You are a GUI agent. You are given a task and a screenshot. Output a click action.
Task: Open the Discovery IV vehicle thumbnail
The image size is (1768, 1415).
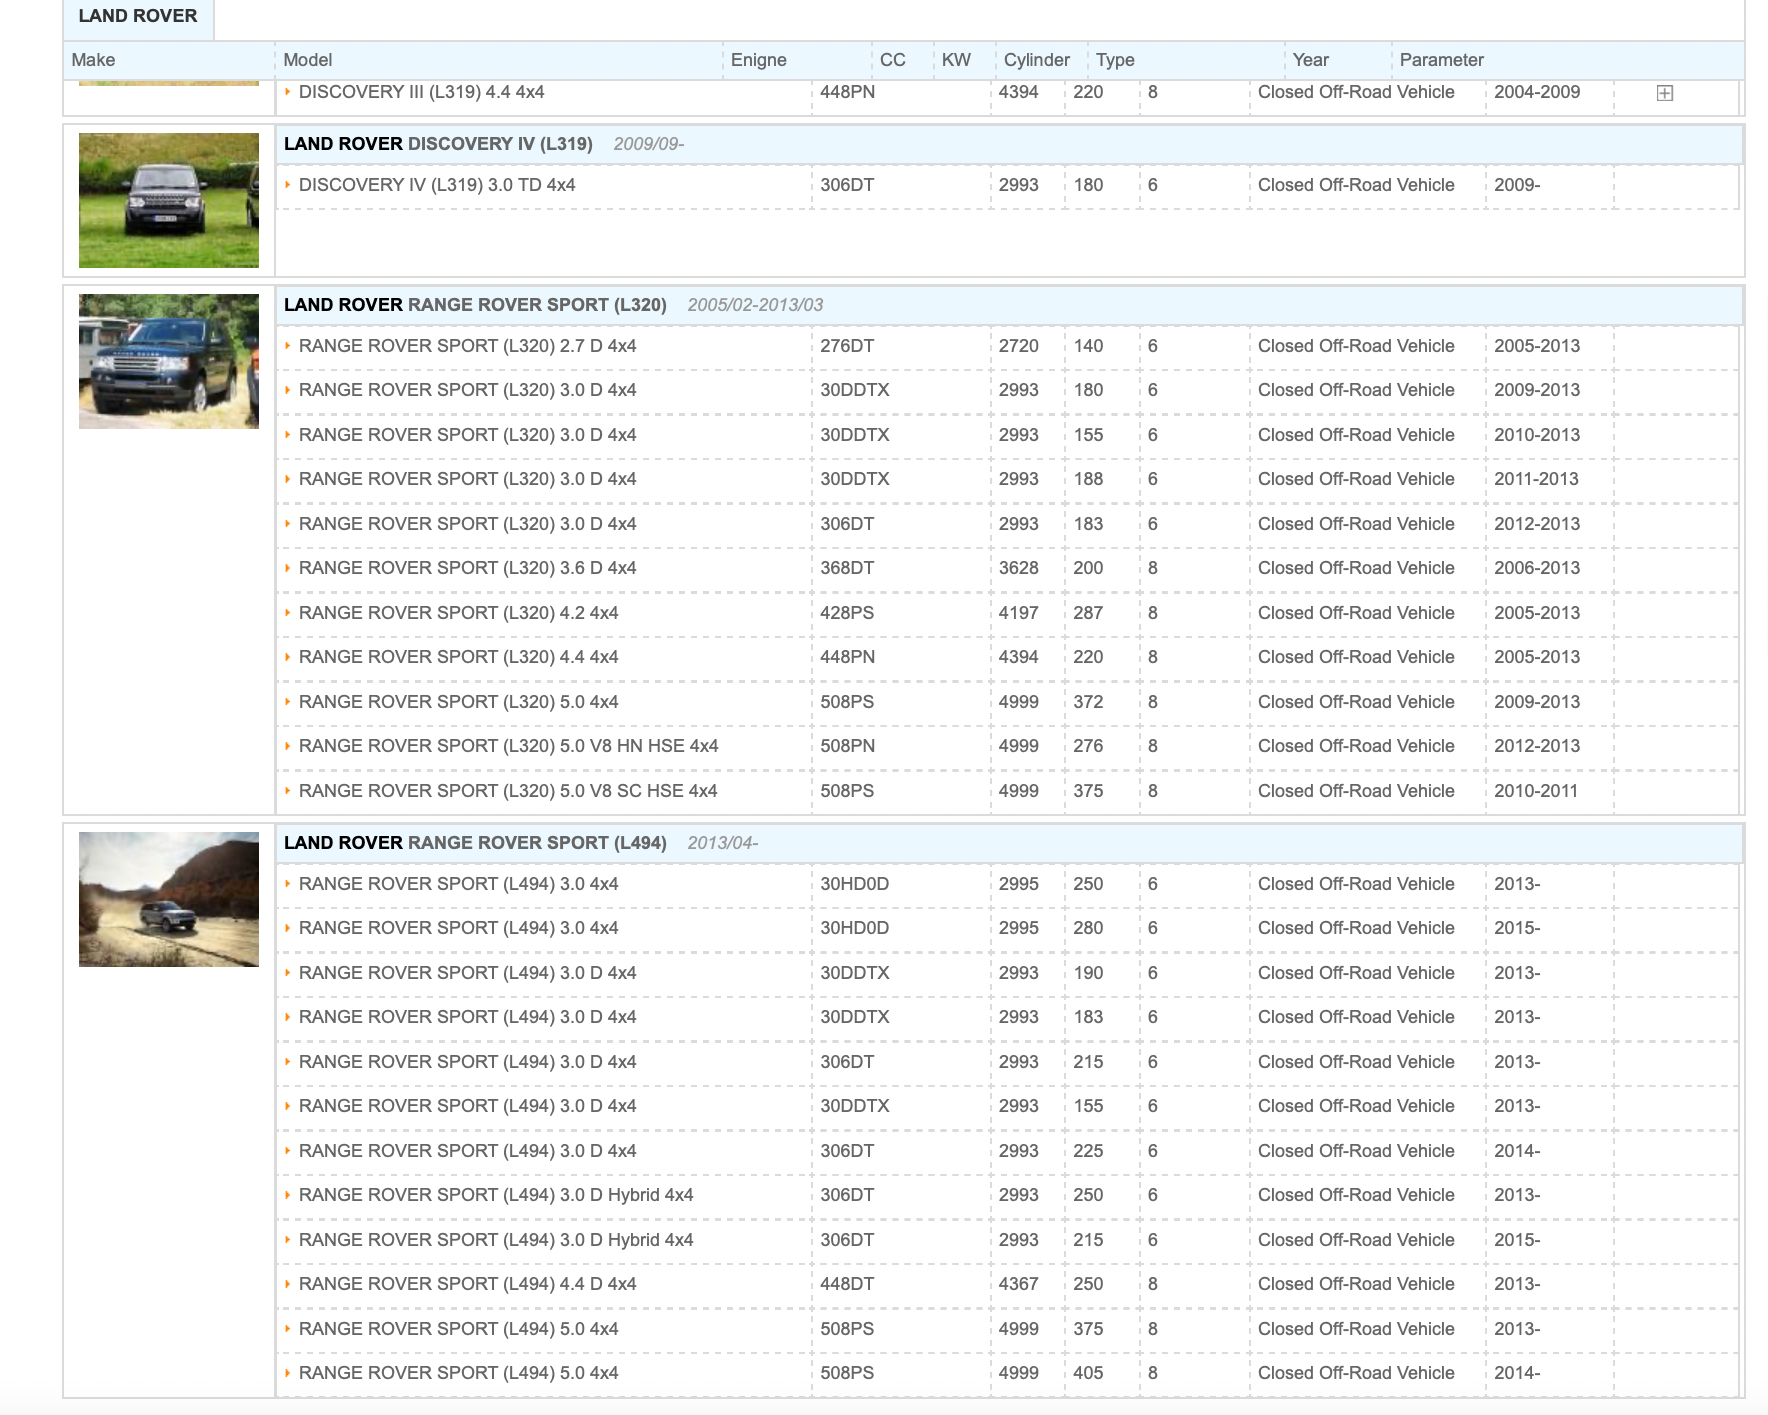tap(169, 200)
